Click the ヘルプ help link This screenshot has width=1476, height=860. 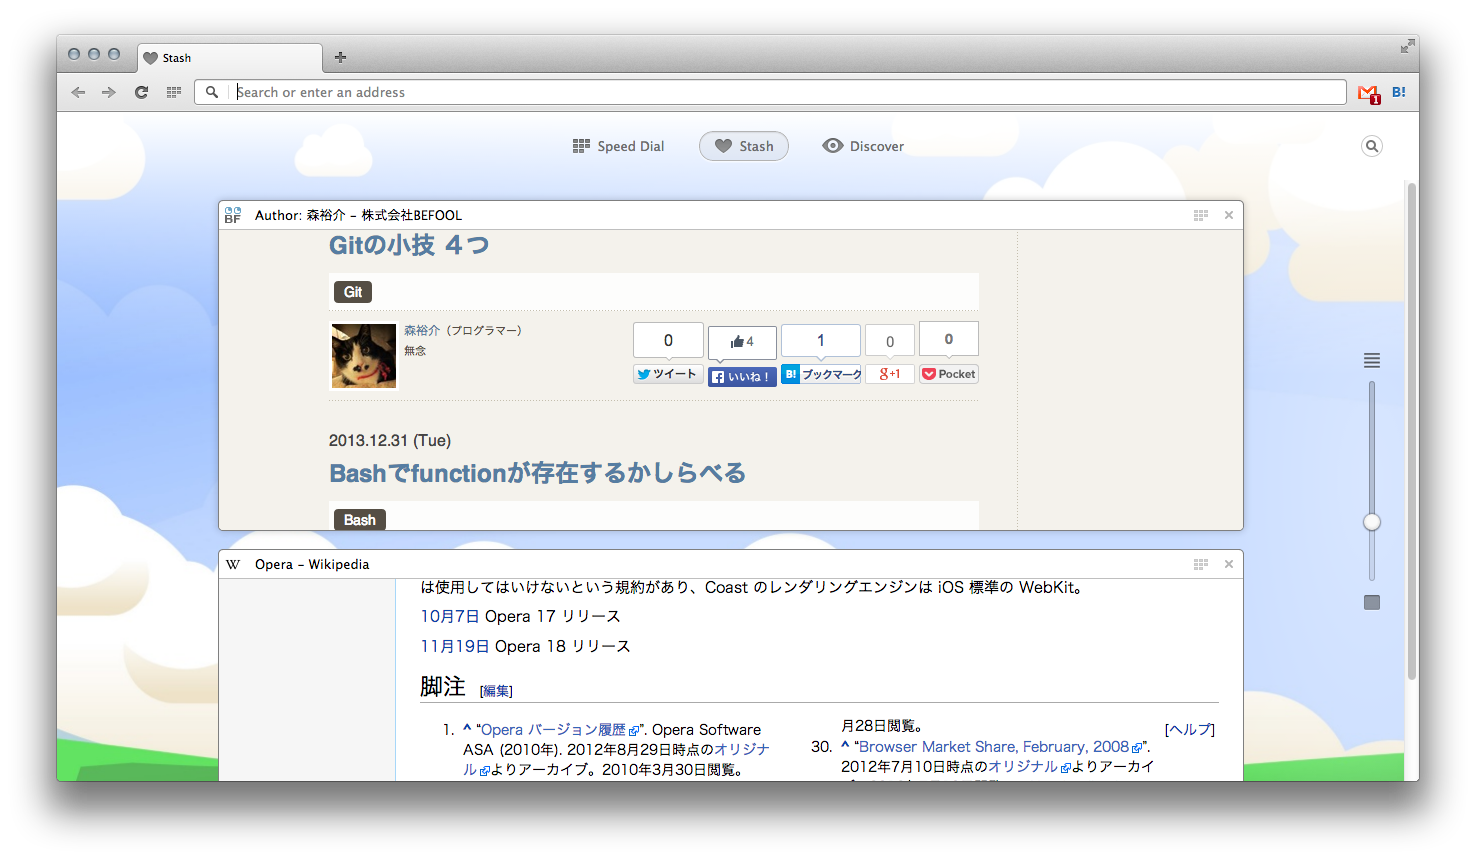point(1190,730)
